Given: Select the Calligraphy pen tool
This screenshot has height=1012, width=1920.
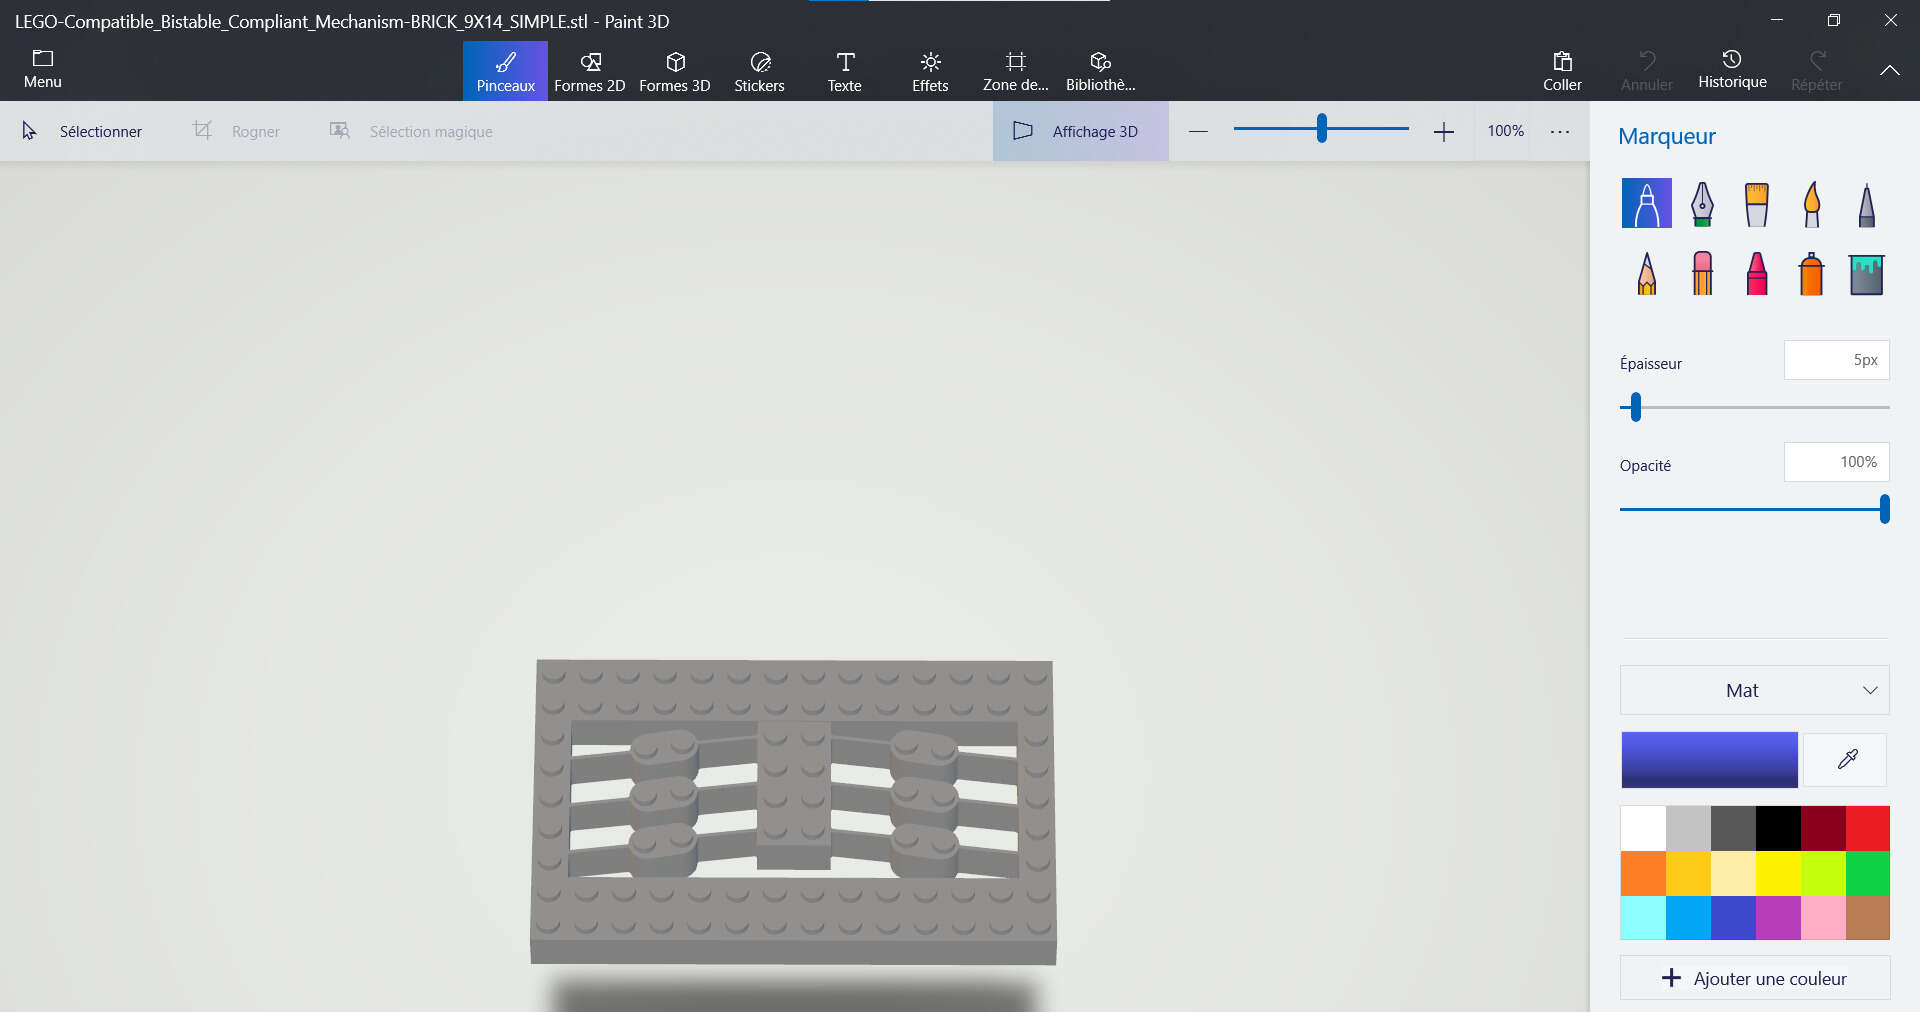Looking at the screenshot, I should point(1702,203).
